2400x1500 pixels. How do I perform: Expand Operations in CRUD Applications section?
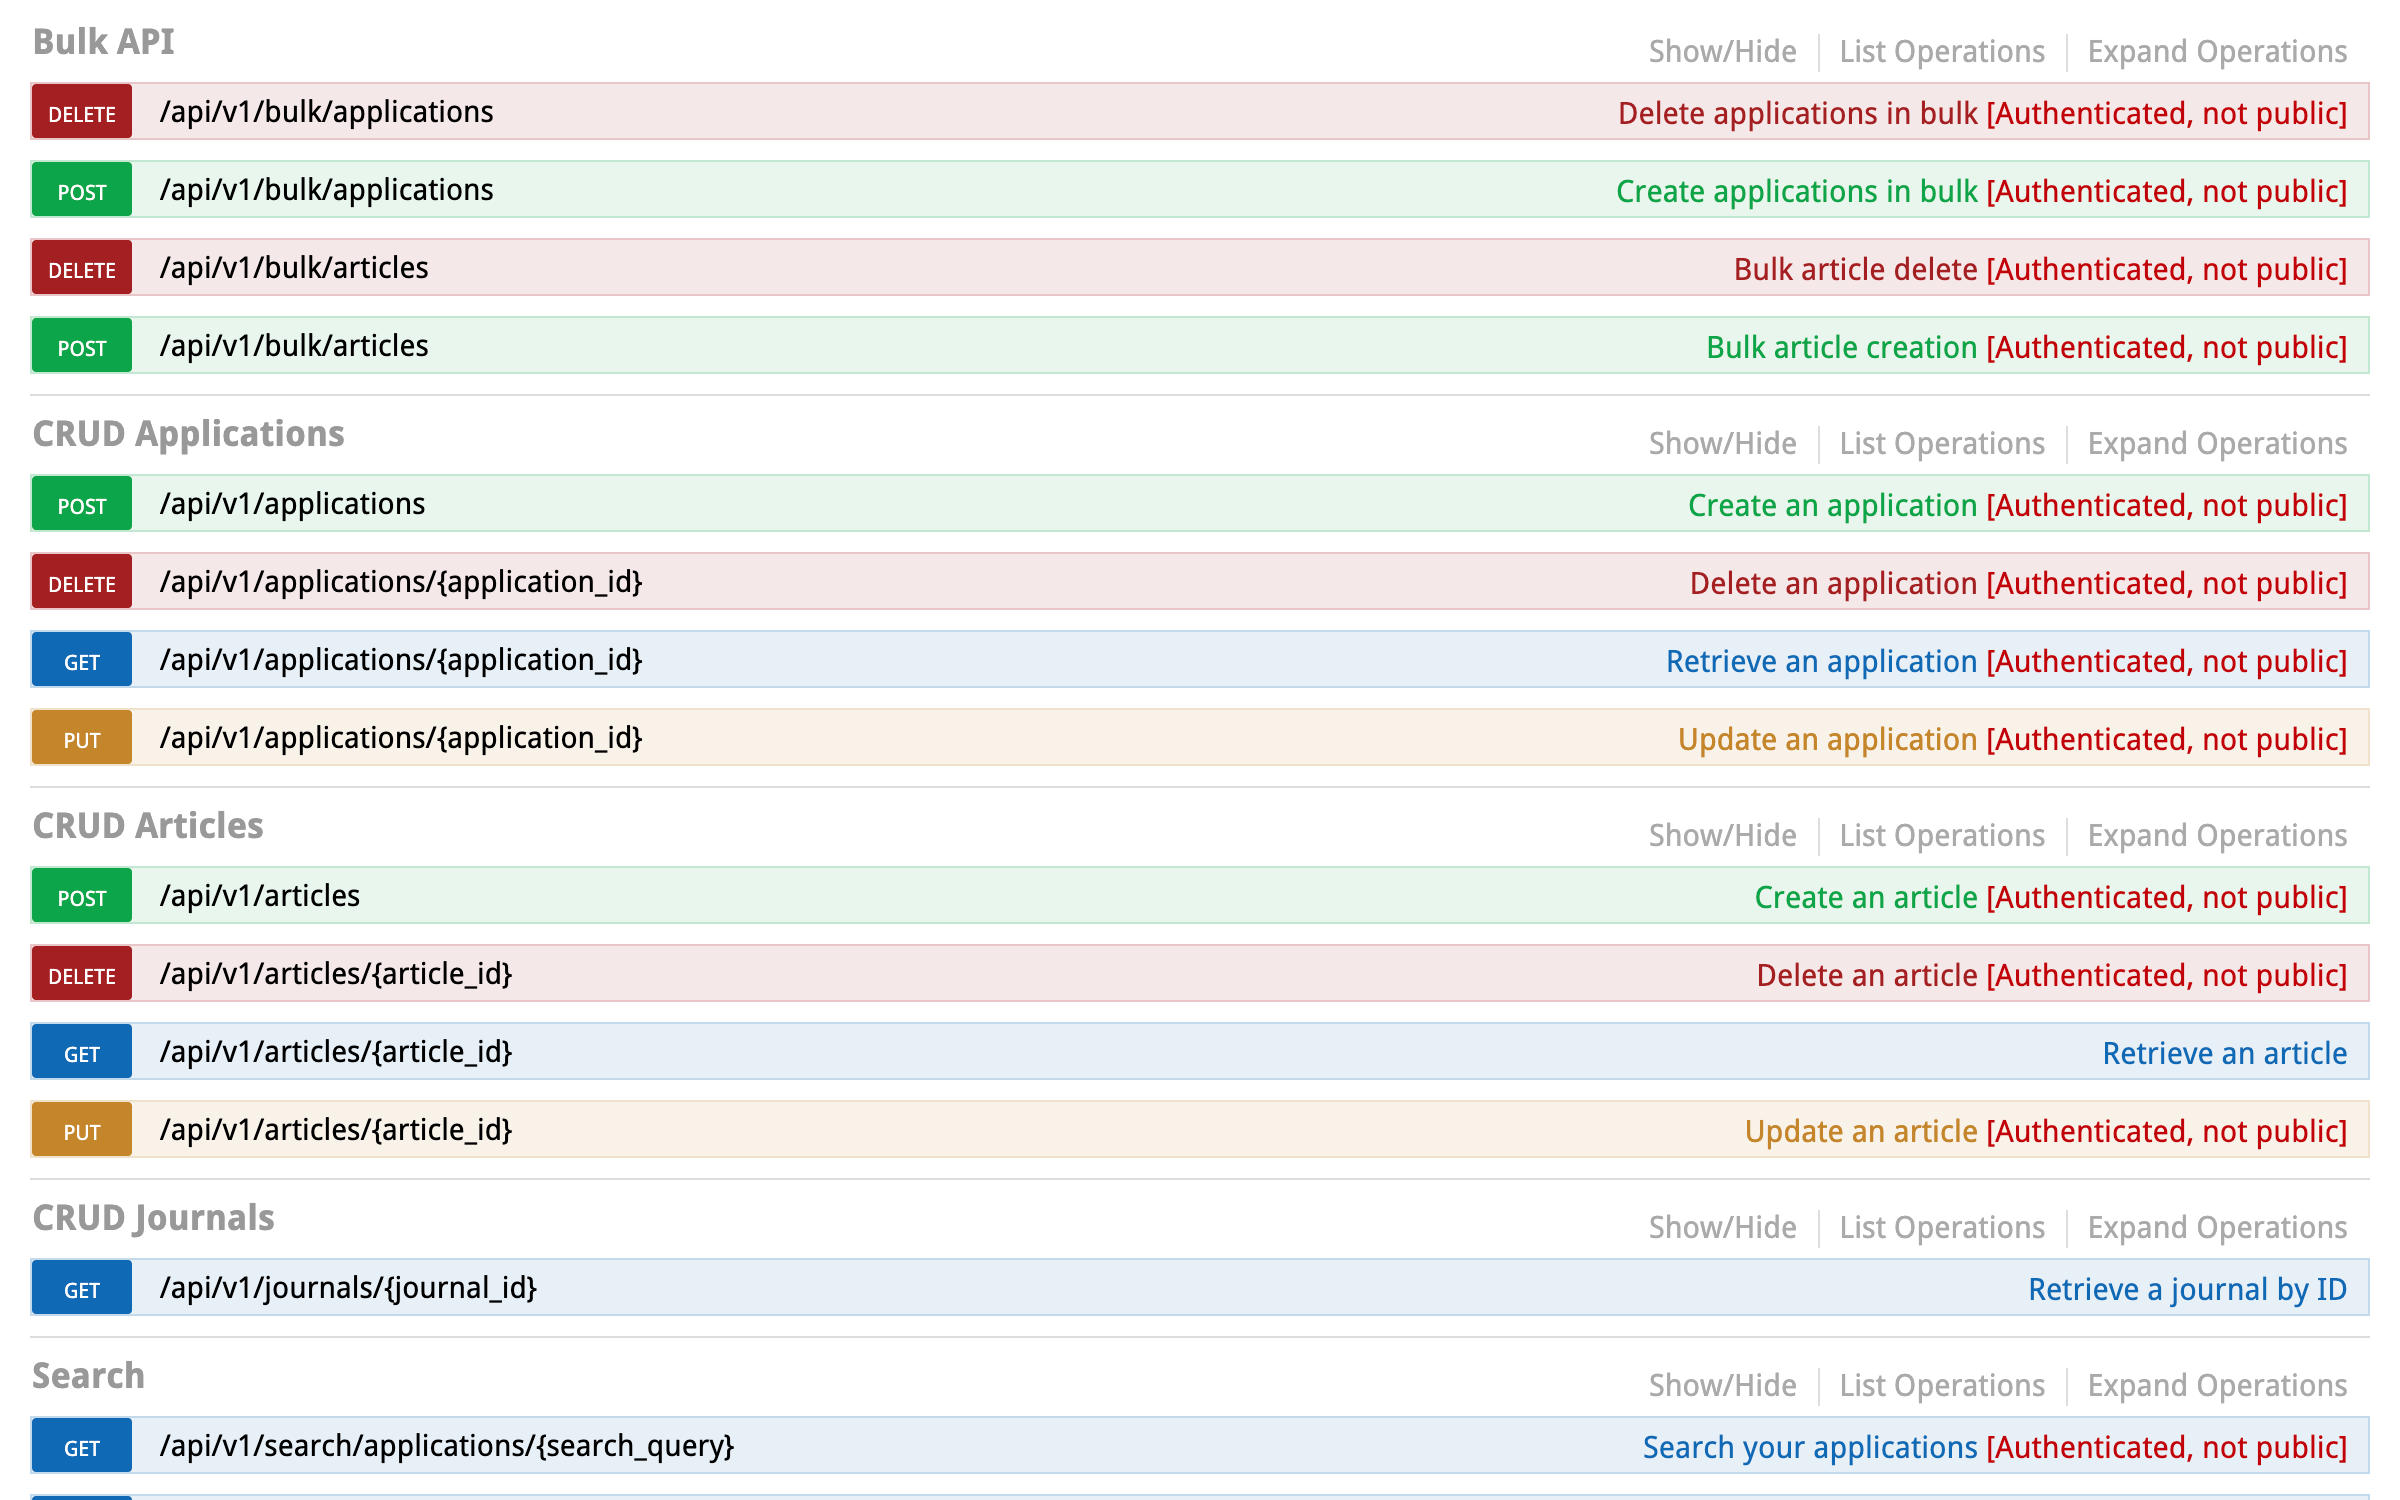2216,443
